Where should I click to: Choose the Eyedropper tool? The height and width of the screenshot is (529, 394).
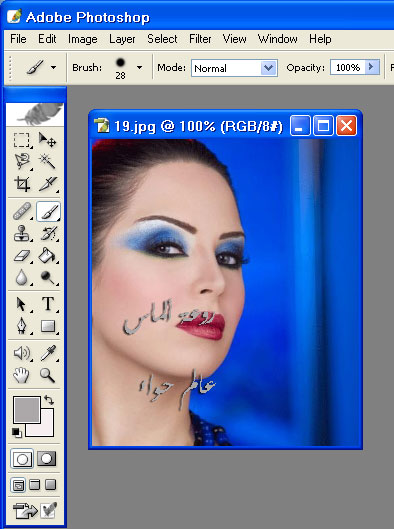(48, 353)
